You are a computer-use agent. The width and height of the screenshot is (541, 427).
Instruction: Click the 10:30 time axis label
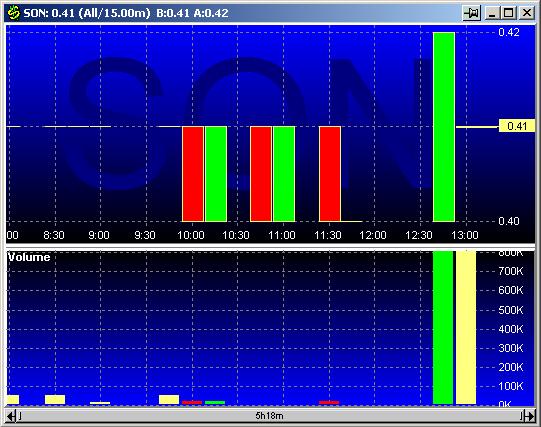point(236,235)
